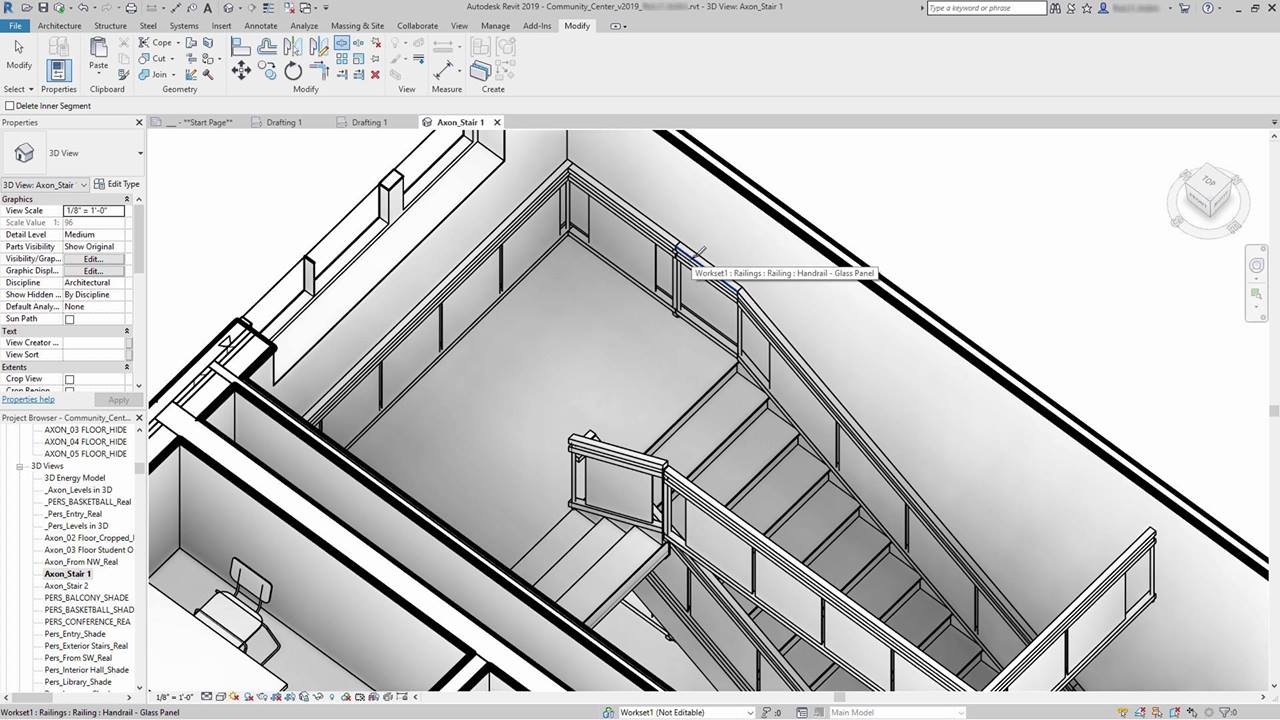1280x720 pixels.
Task: Collapse the Graphics properties group
Action: coord(127,199)
